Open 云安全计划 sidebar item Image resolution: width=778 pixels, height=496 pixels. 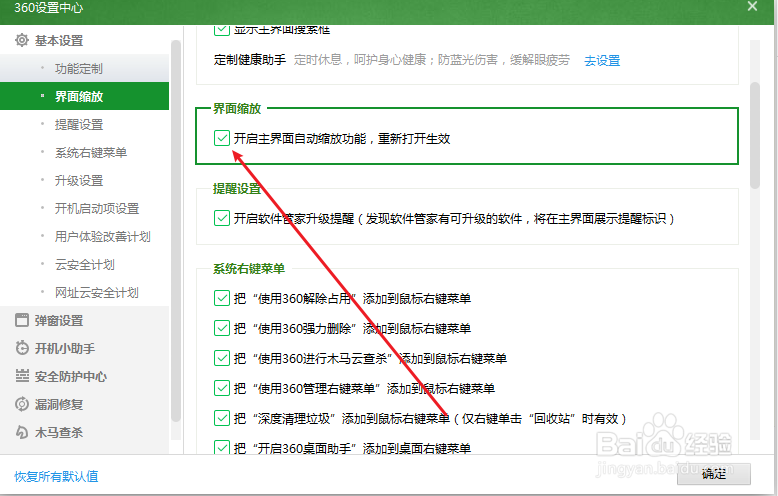[x=84, y=264]
